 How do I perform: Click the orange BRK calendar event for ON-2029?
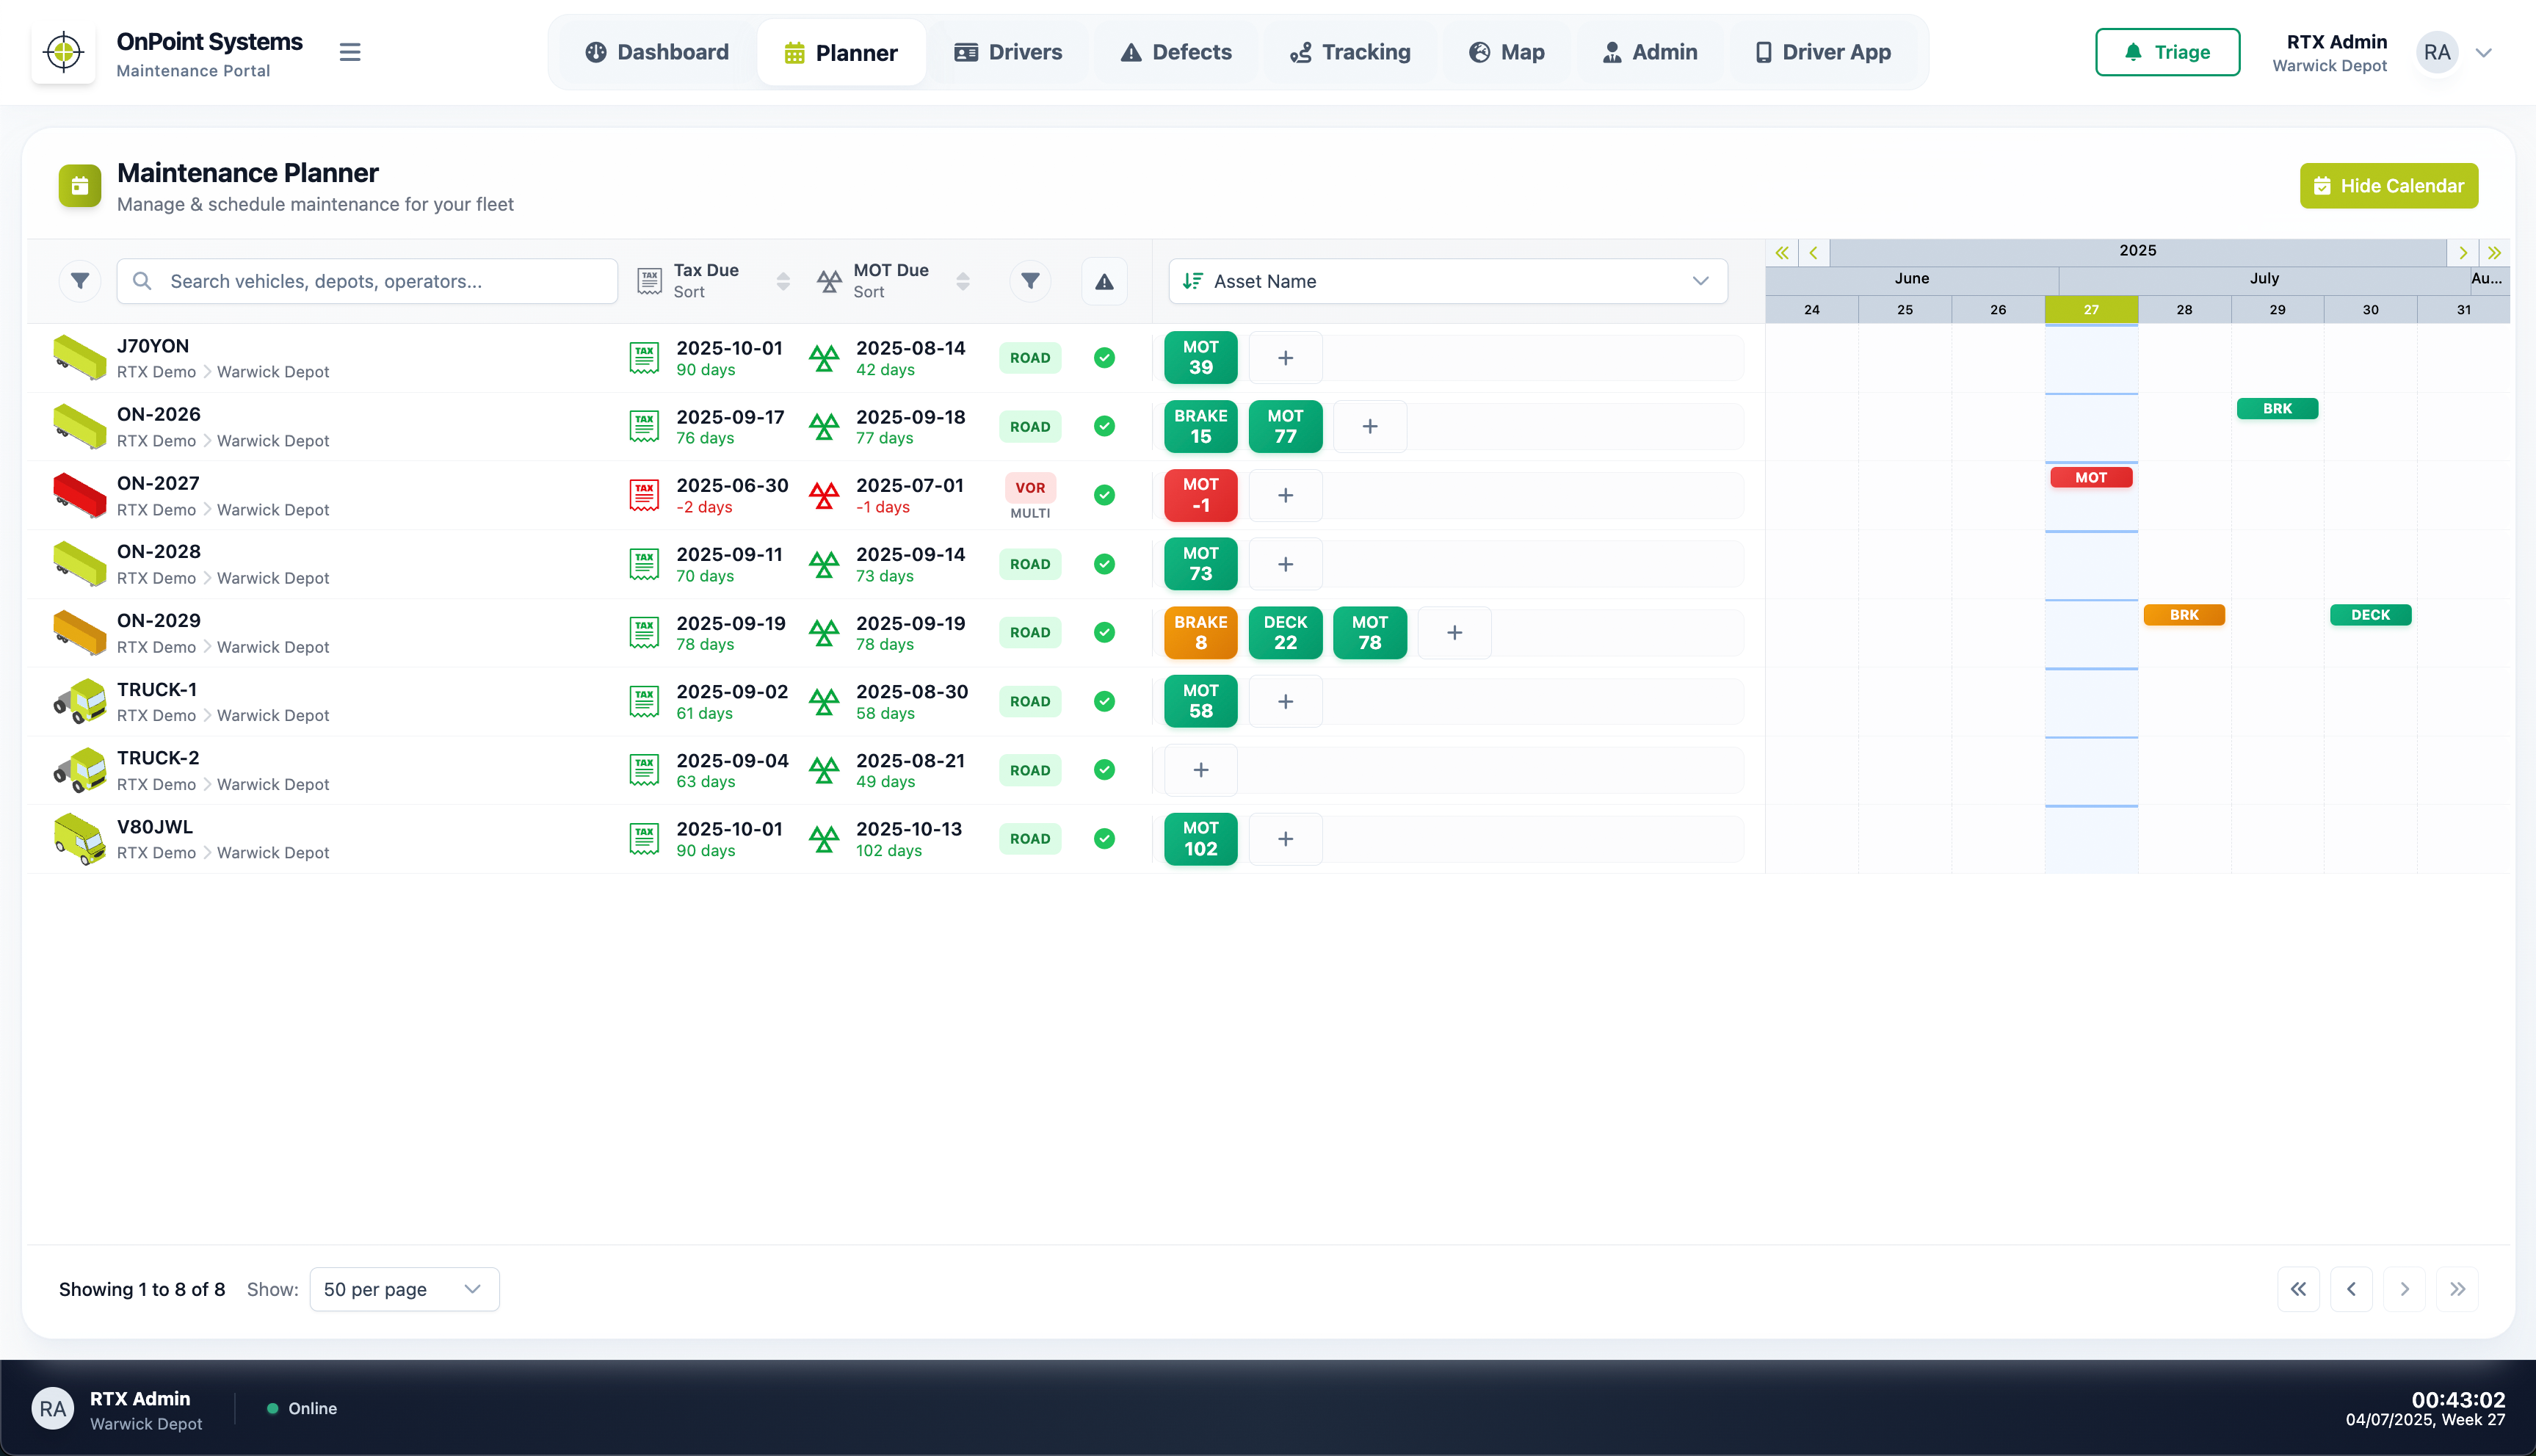[2184, 614]
